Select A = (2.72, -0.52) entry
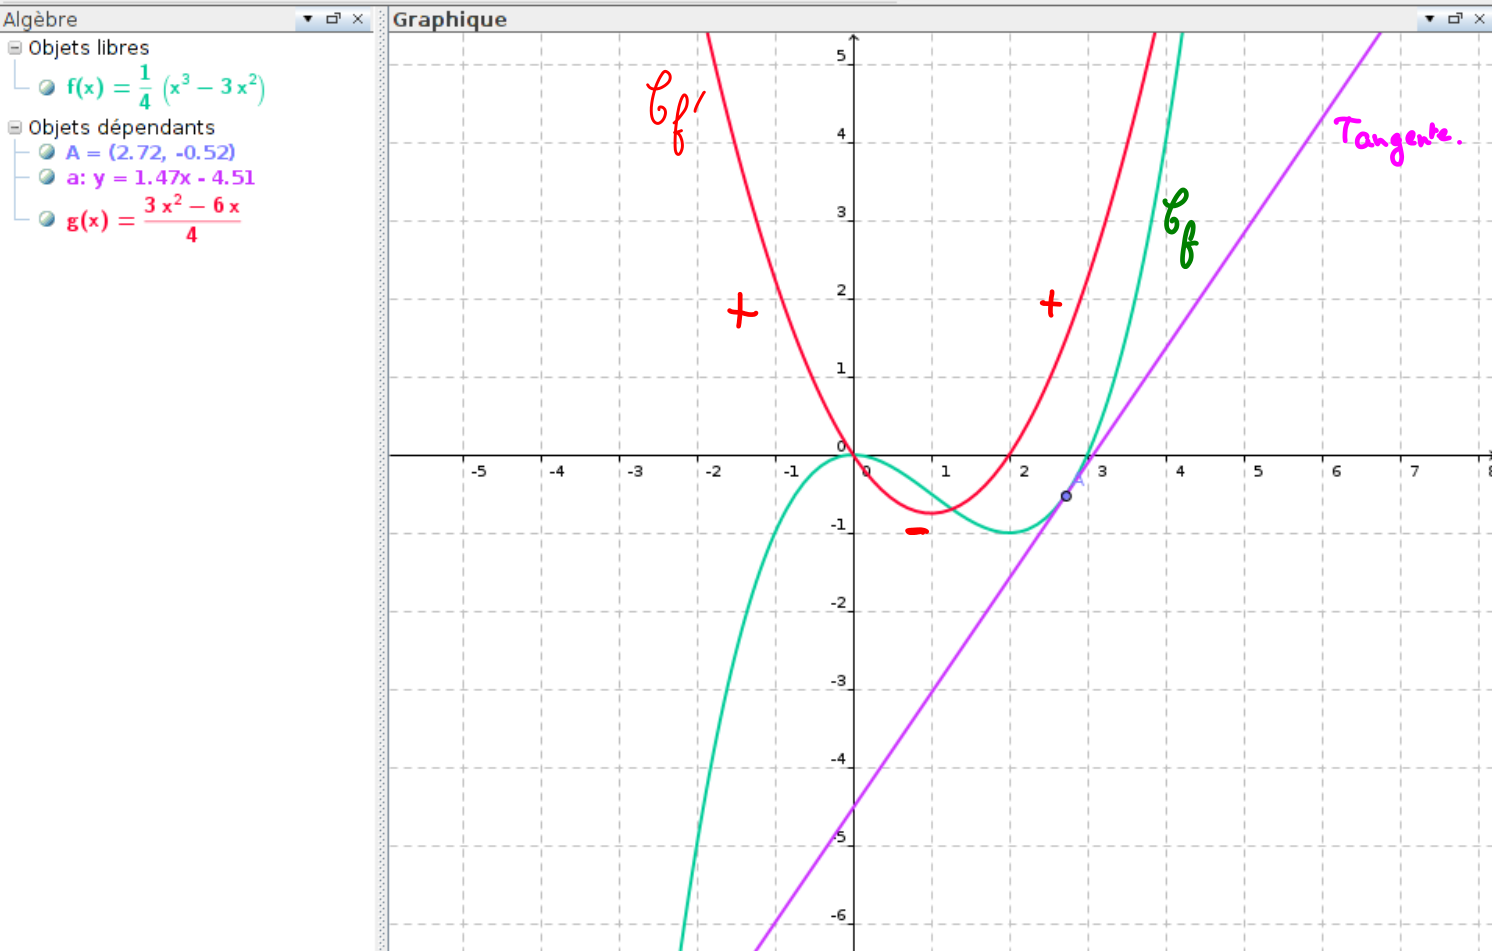 tap(150, 152)
